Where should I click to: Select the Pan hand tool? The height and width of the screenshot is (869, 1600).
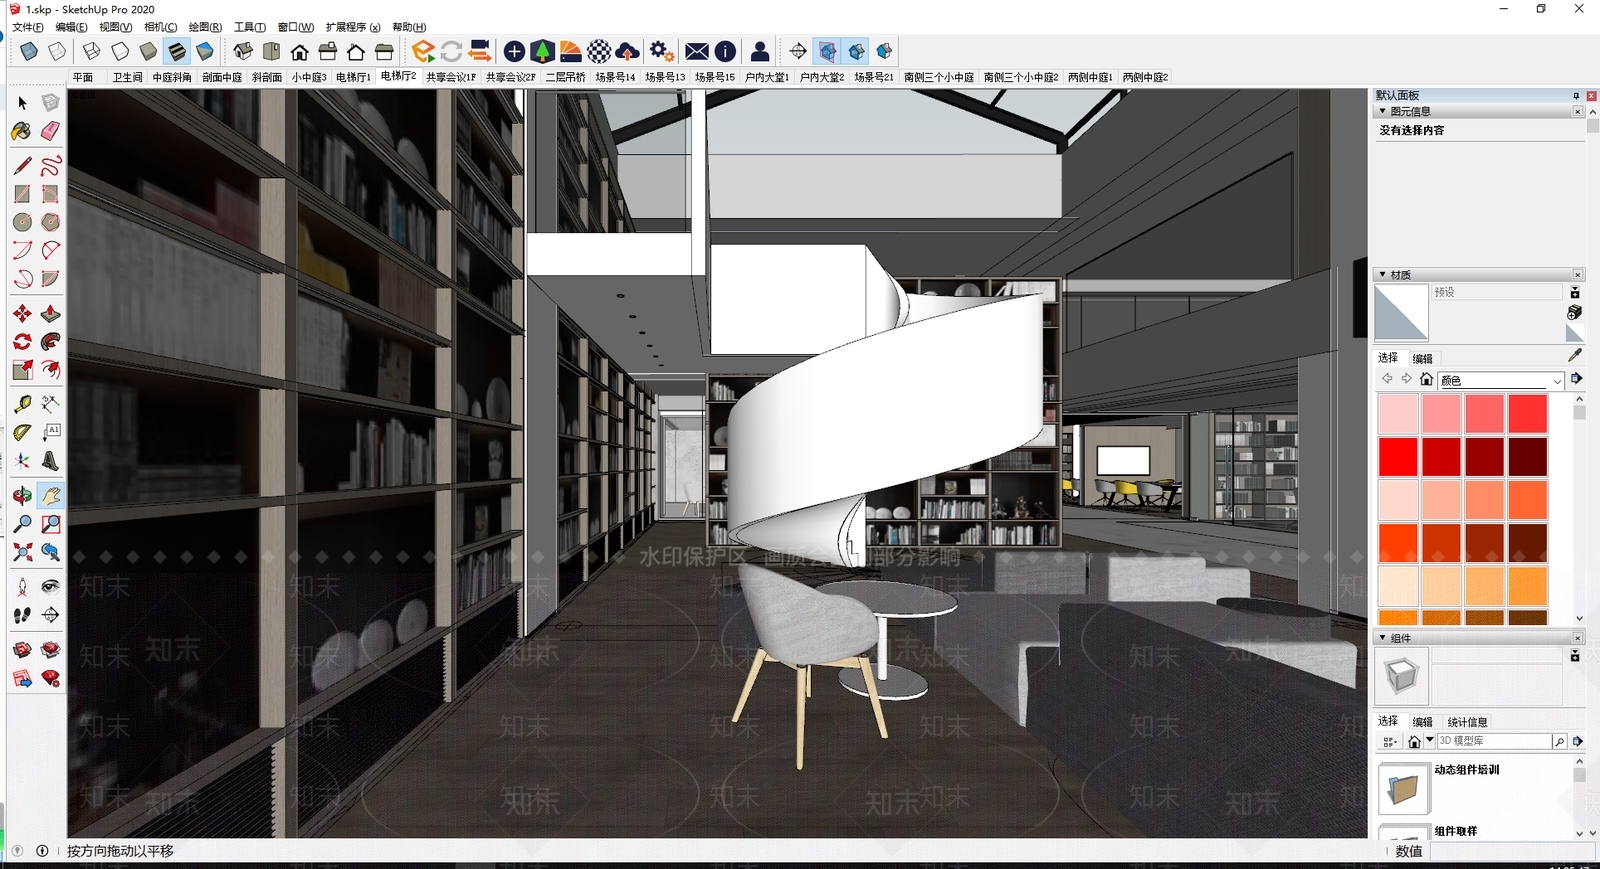(50, 495)
